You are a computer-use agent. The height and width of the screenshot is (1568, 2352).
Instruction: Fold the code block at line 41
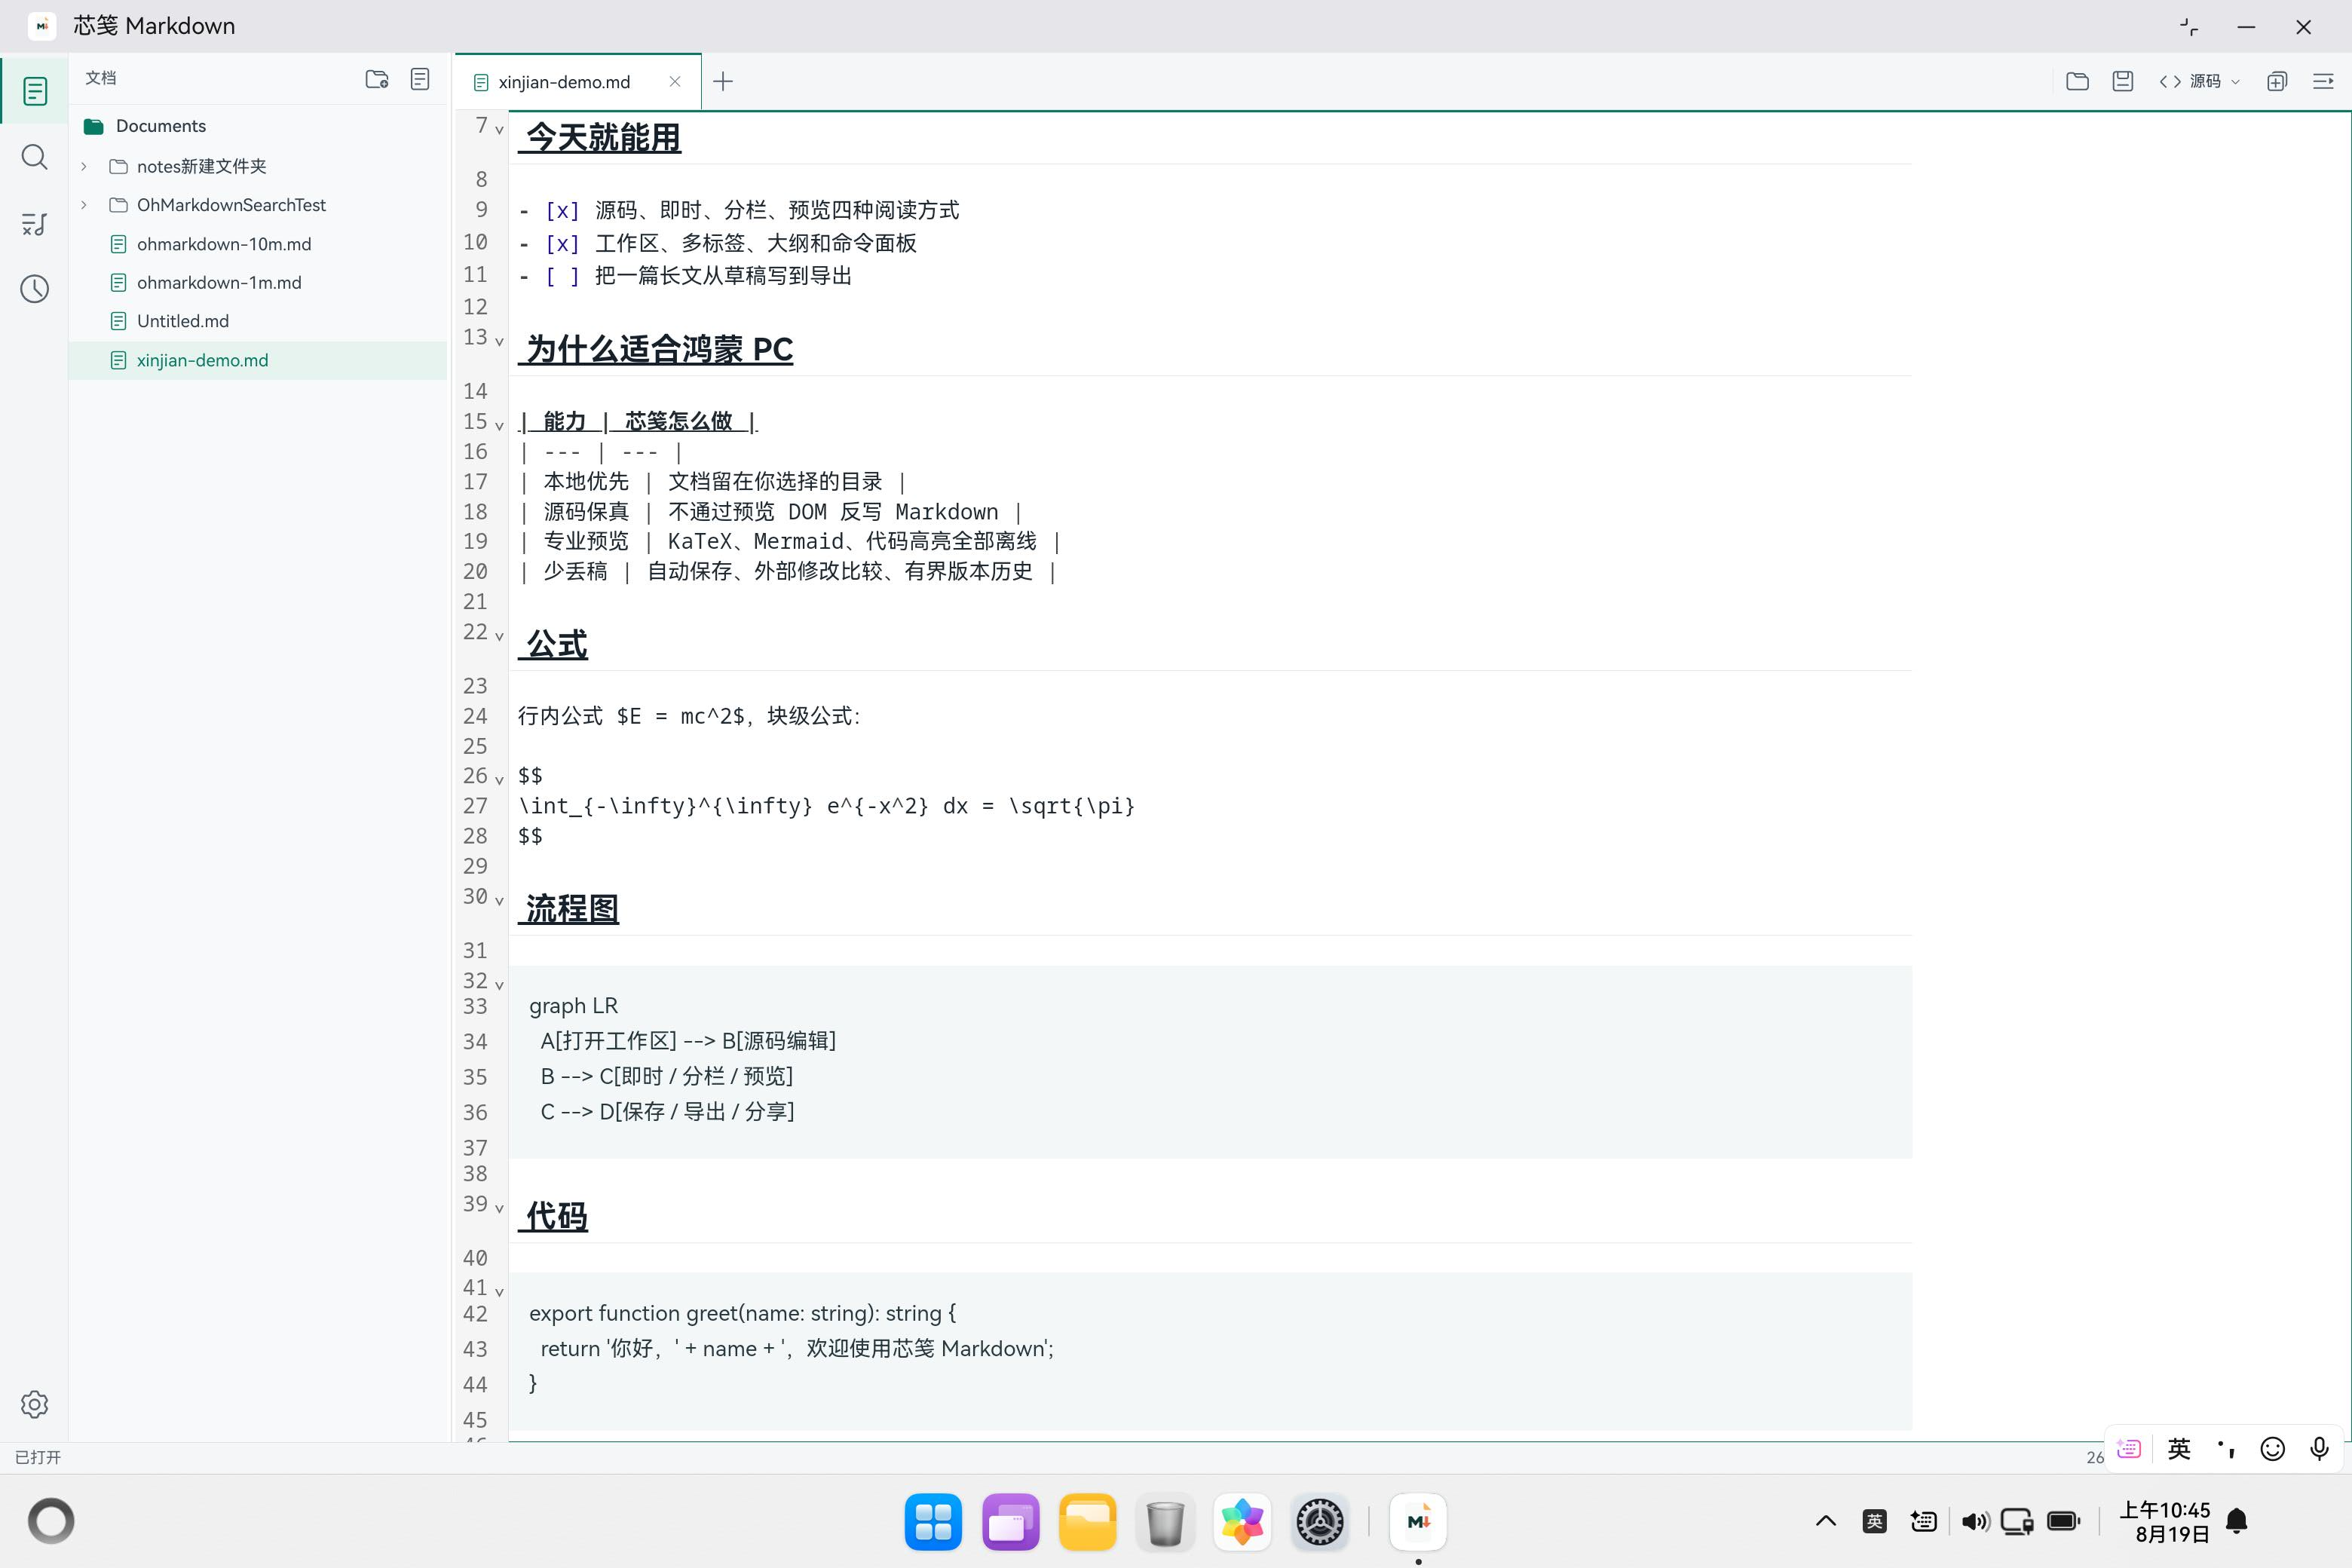499,1292
